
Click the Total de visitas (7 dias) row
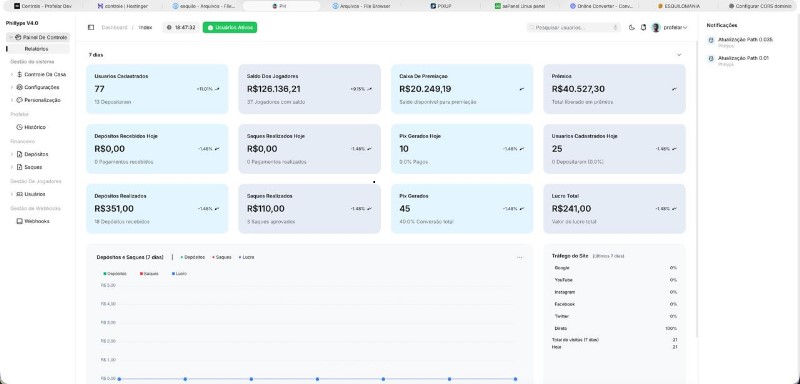(x=615, y=340)
